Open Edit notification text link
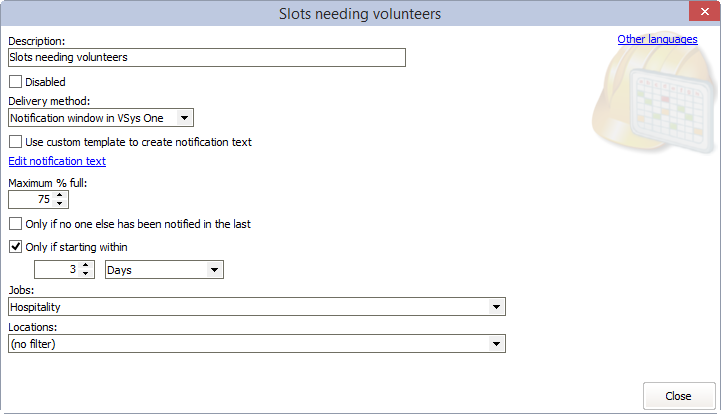The height and width of the screenshot is (414, 721). pos(57,161)
